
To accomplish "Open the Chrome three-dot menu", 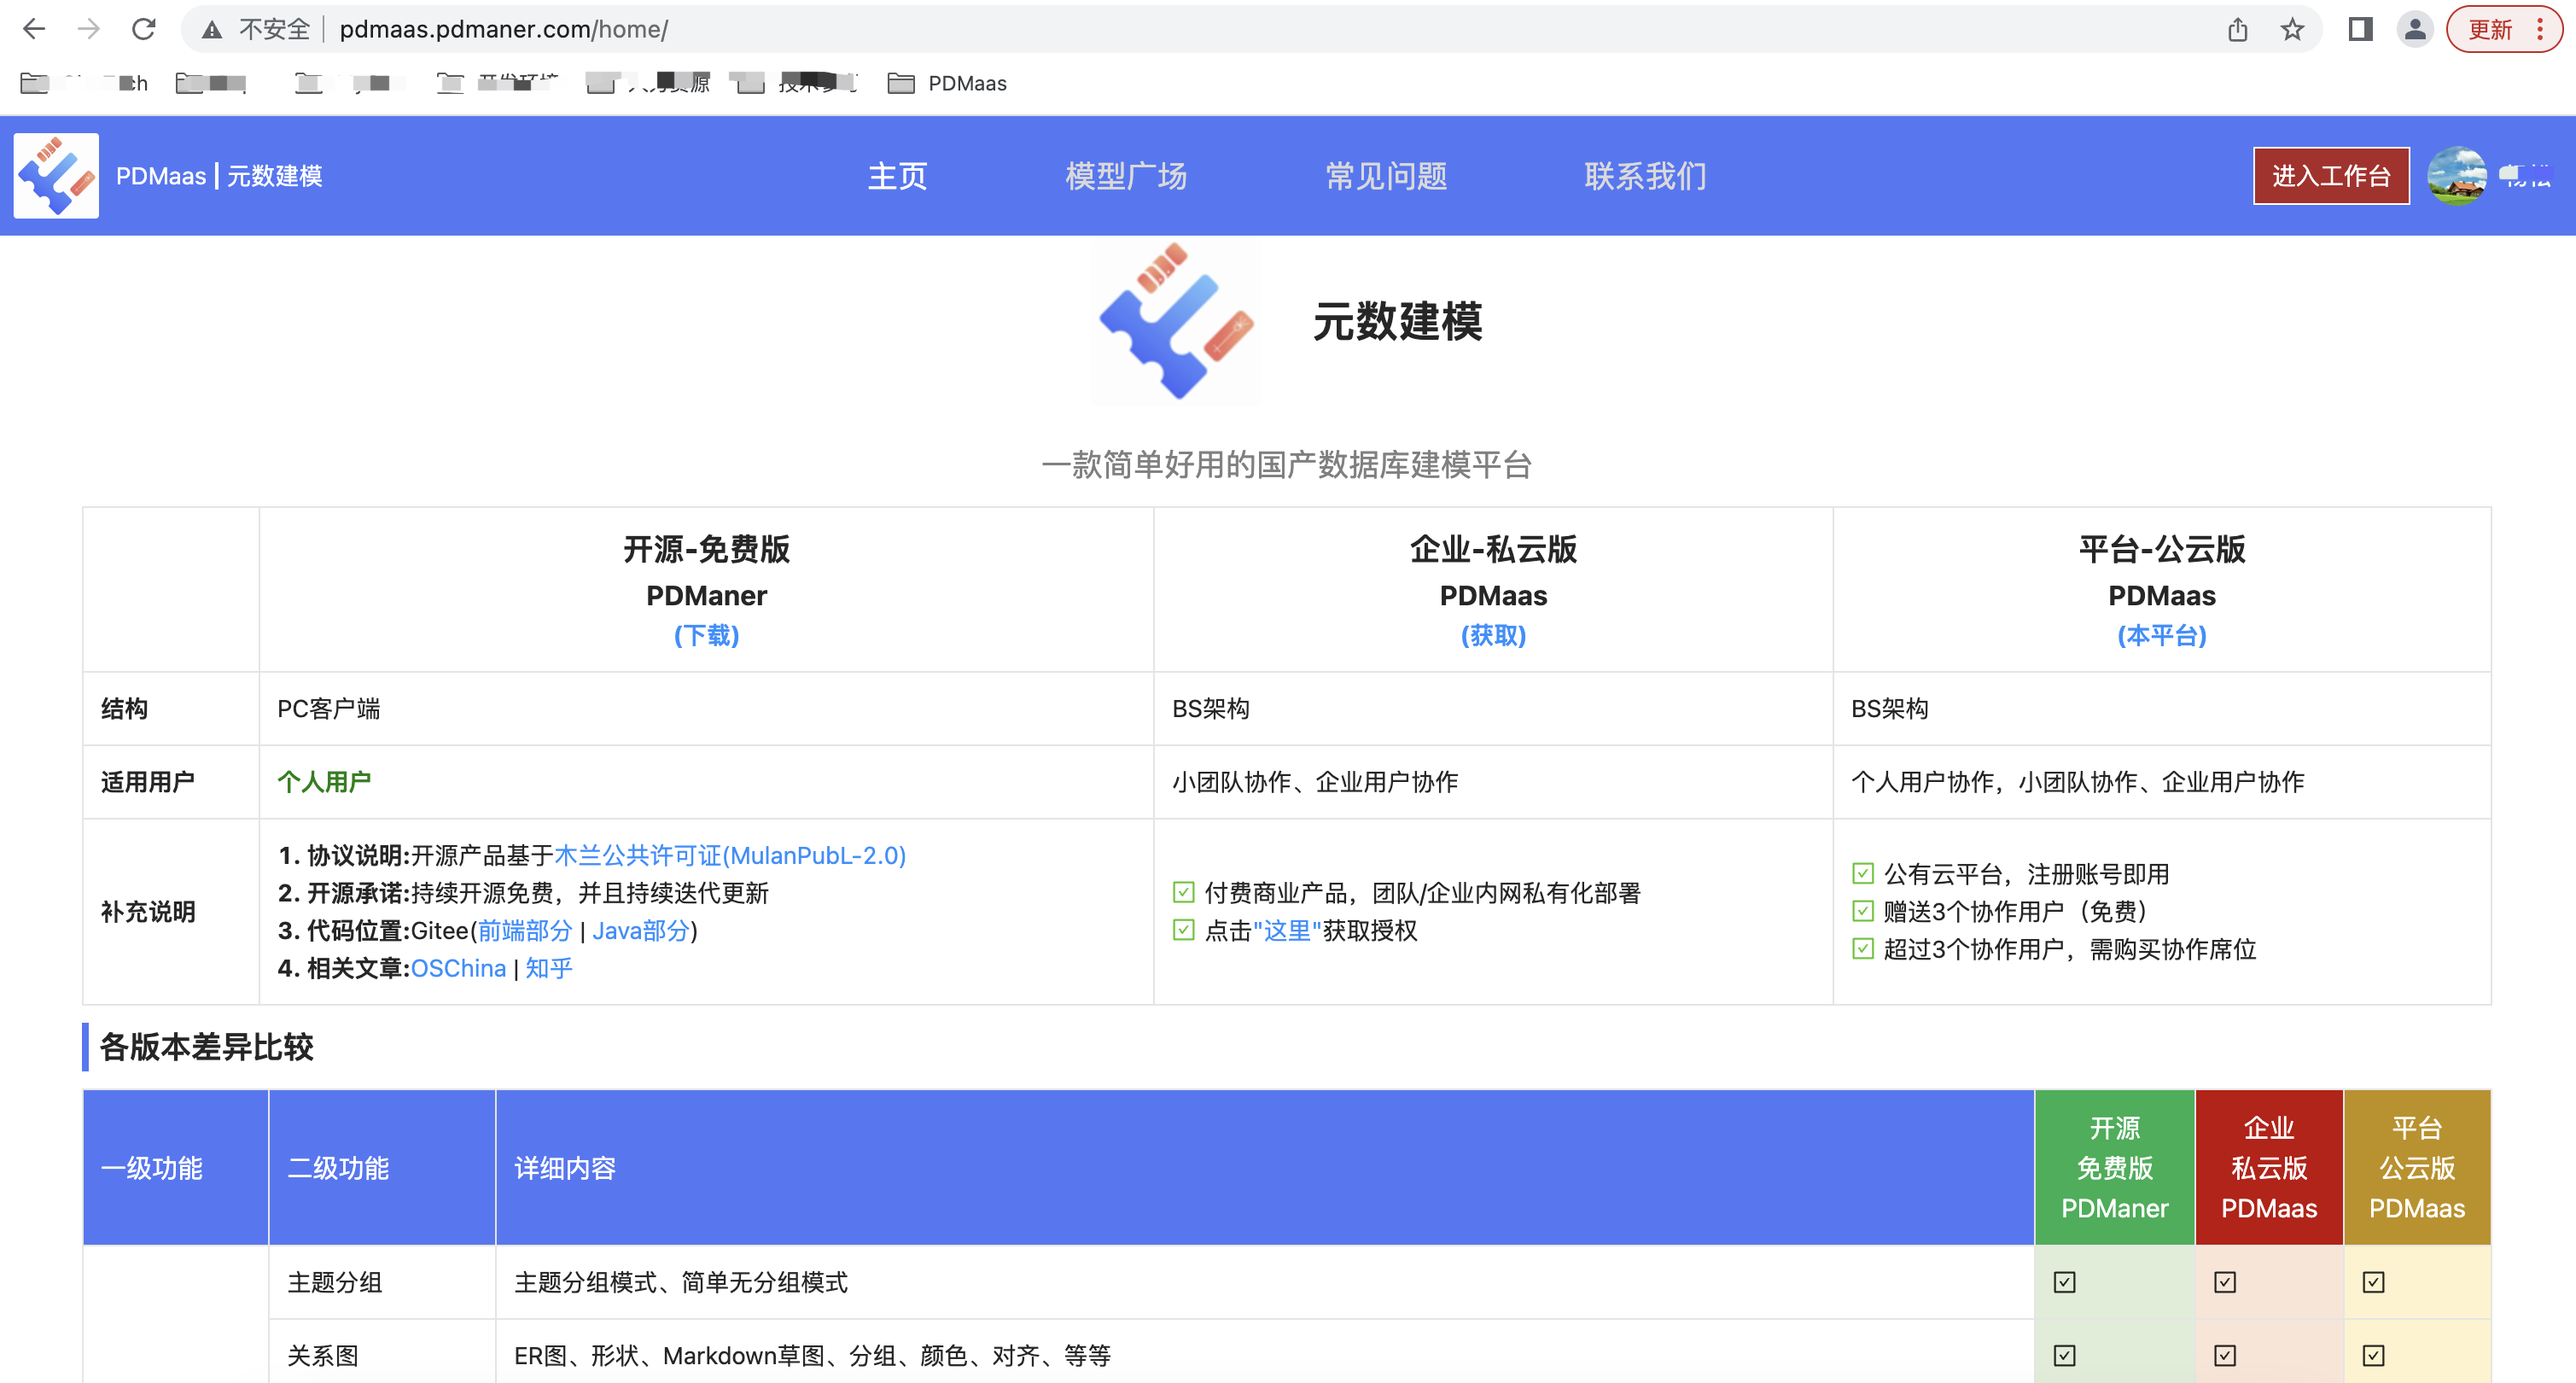I will pyautogui.click(x=2540, y=29).
